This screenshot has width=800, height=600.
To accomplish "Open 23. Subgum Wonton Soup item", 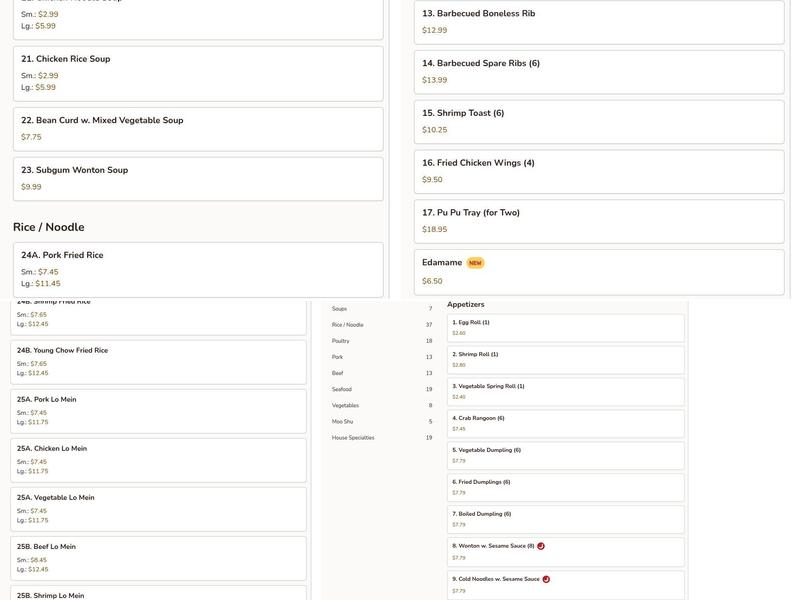I will (x=197, y=178).
